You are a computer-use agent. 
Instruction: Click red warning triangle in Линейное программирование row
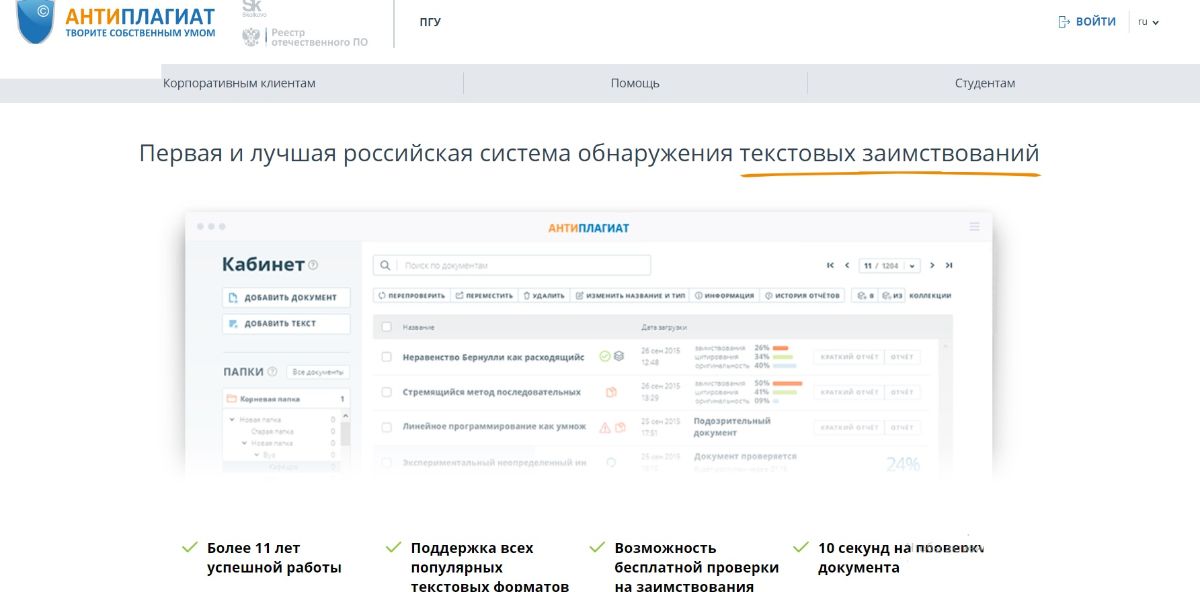click(x=605, y=427)
